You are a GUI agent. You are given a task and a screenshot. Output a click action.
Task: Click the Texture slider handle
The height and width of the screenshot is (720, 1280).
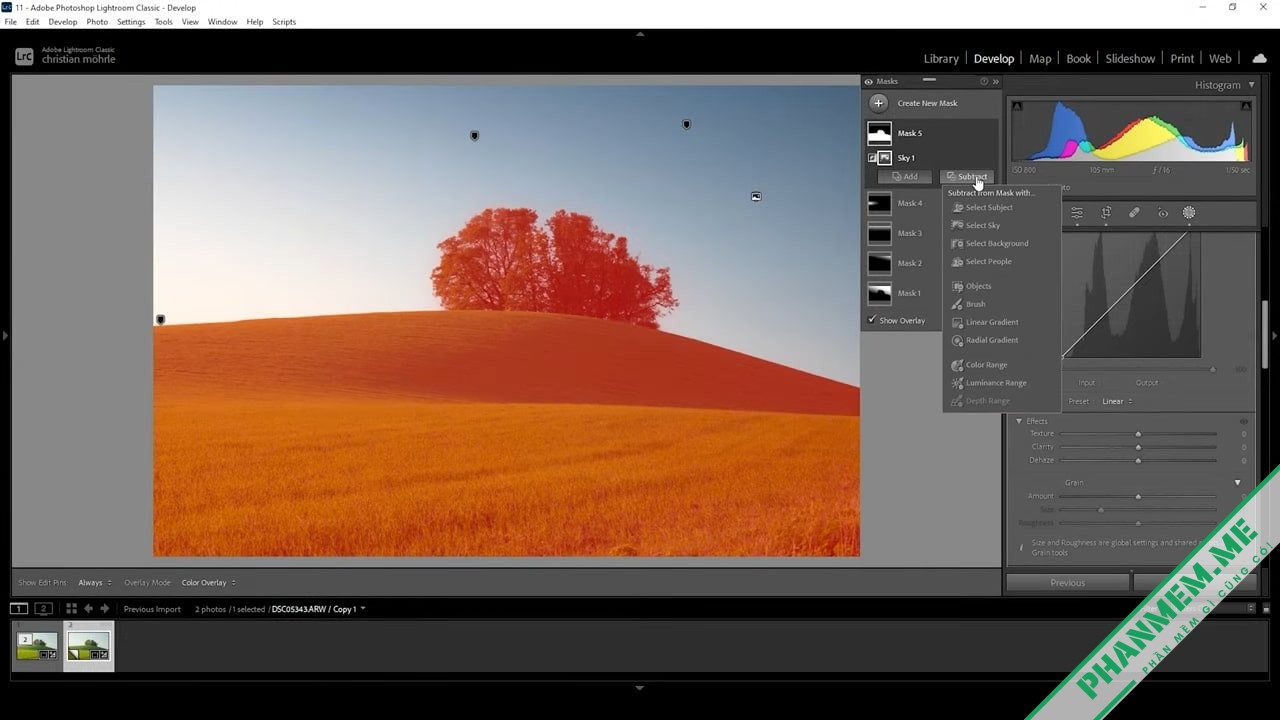pos(1138,434)
